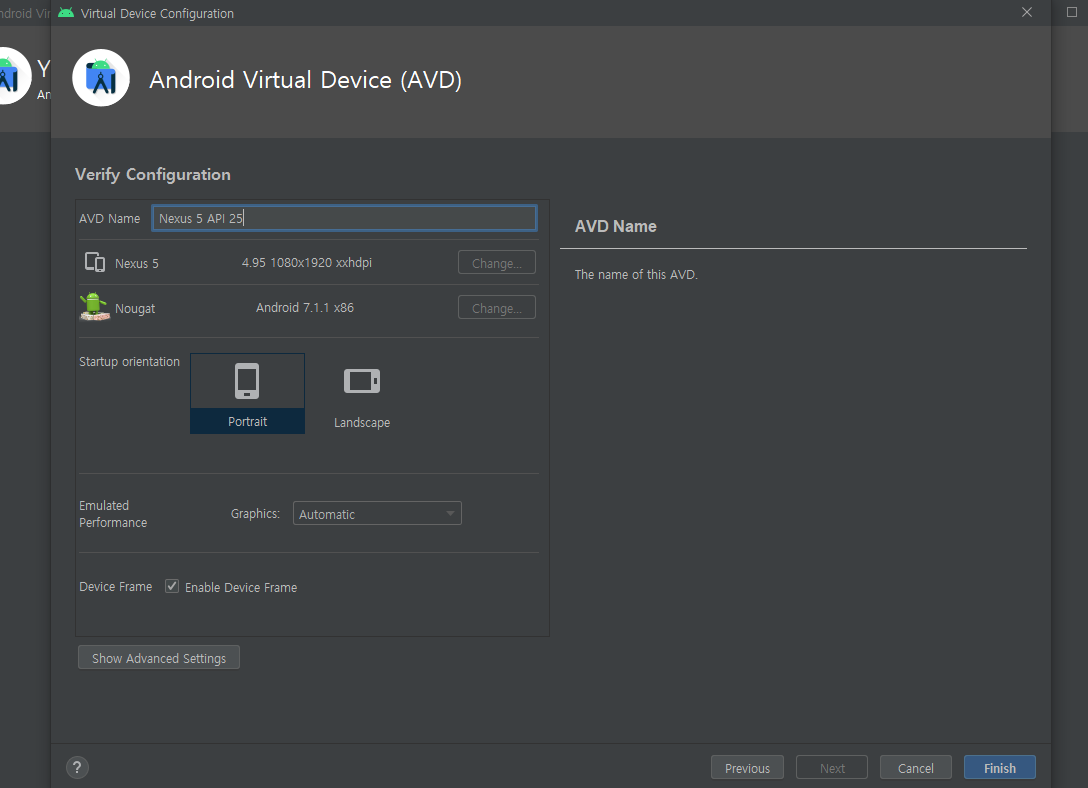The image size is (1088, 788).
Task: Show Advanced Settings
Action: (159, 658)
